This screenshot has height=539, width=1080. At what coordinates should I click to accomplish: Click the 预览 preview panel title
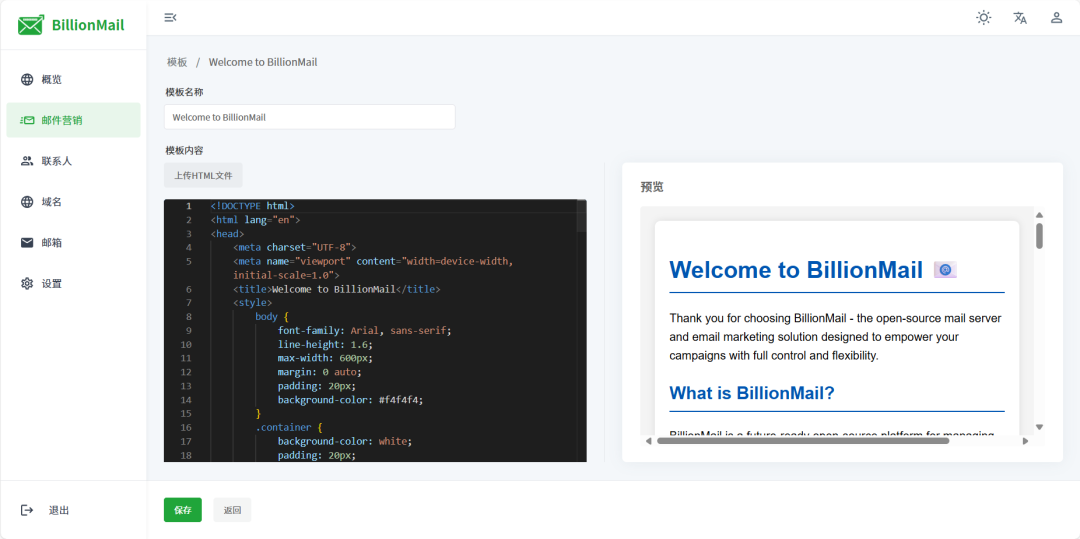tap(652, 187)
